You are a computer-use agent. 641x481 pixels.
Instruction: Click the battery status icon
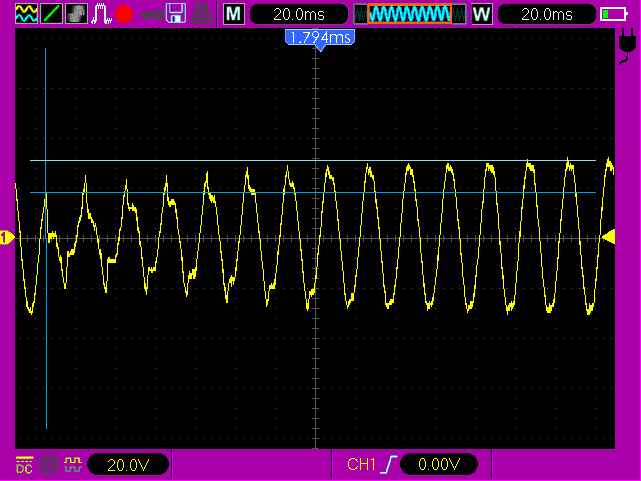(612, 14)
